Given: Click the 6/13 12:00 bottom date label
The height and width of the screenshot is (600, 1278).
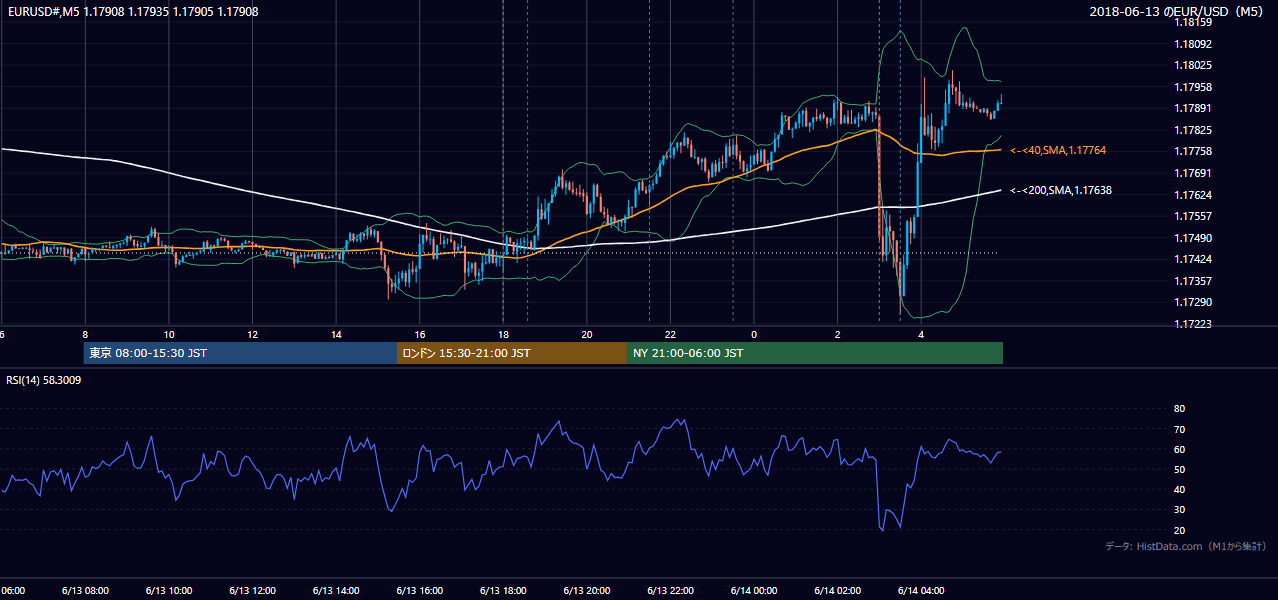Looking at the screenshot, I should click(252, 590).
